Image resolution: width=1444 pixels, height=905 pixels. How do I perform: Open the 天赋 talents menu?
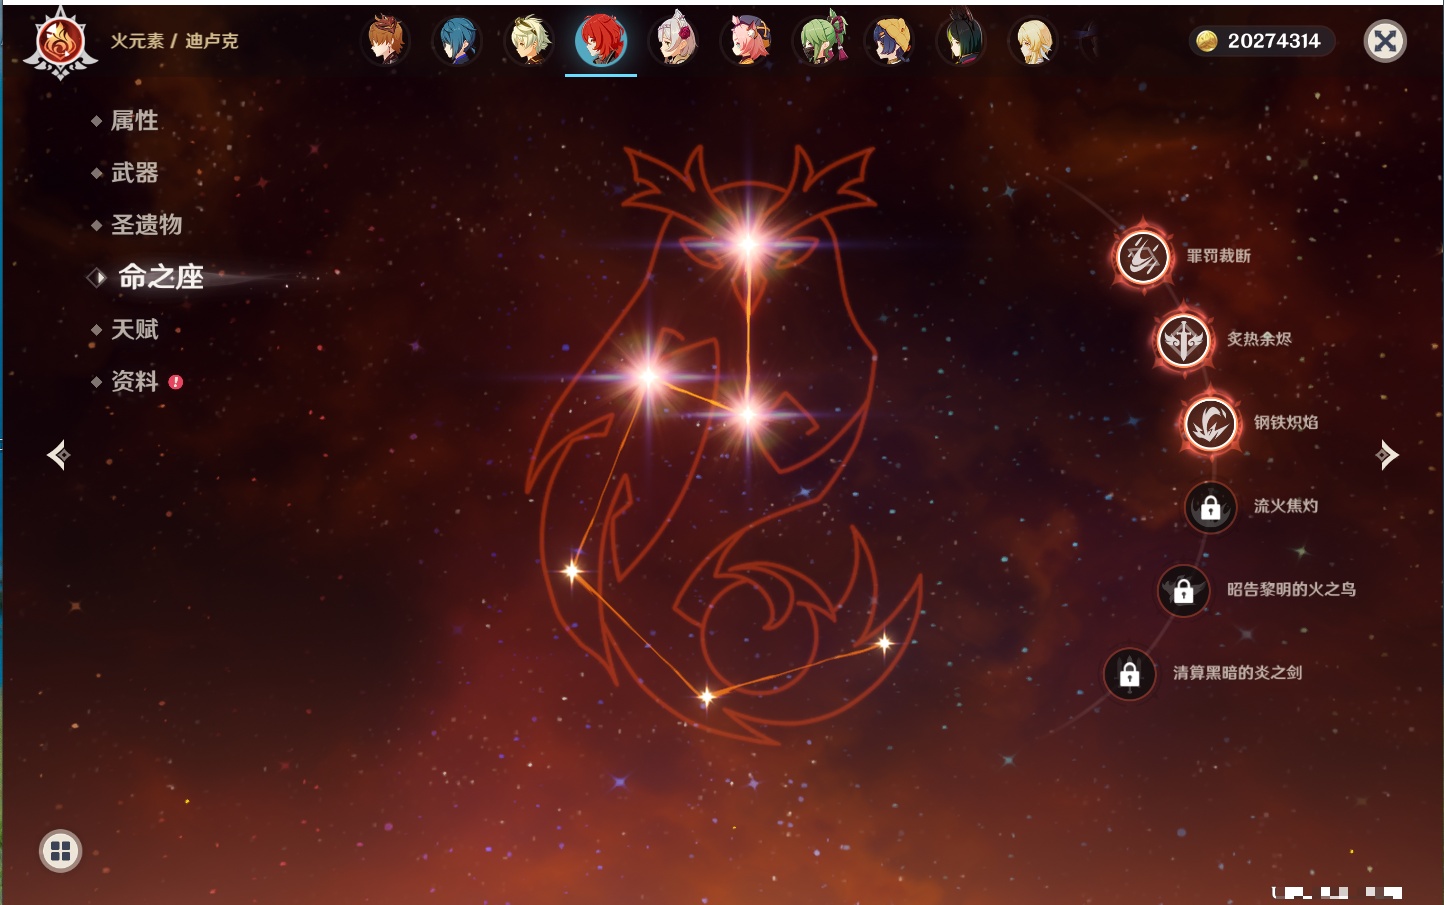point(134,329)
